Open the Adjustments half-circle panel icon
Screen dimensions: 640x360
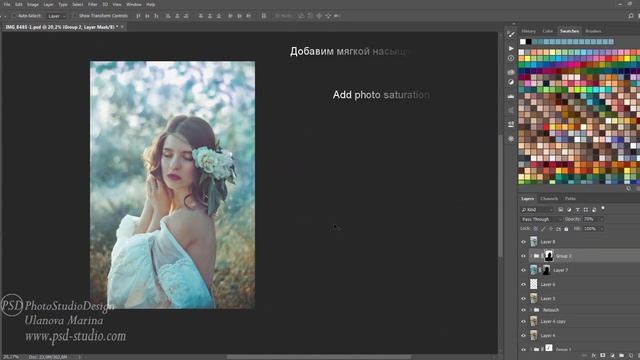click(511, 82)
